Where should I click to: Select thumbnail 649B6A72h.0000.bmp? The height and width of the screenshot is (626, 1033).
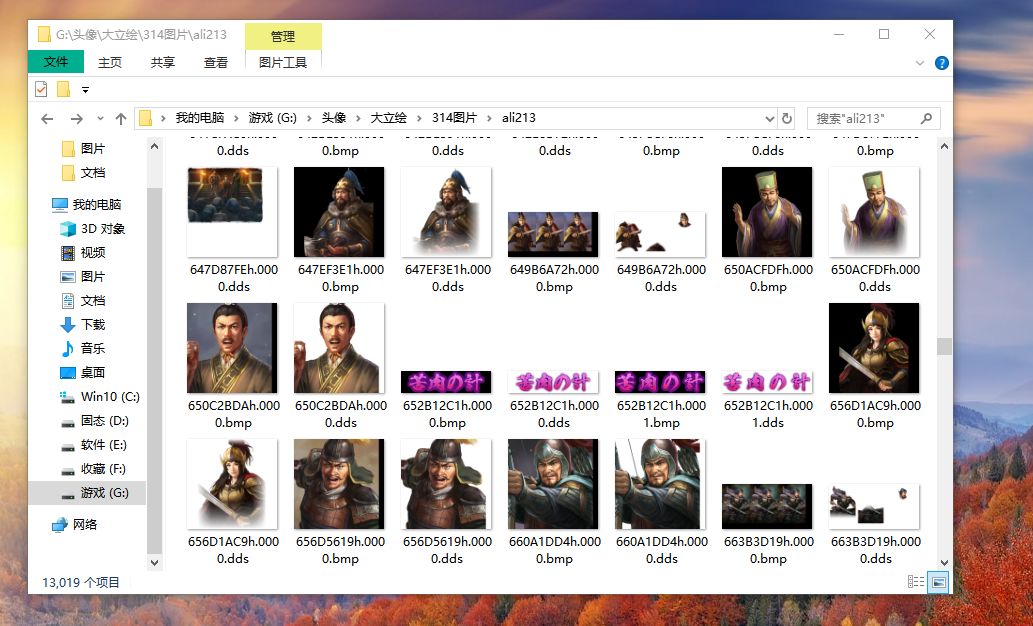click(x=553, y=235)
